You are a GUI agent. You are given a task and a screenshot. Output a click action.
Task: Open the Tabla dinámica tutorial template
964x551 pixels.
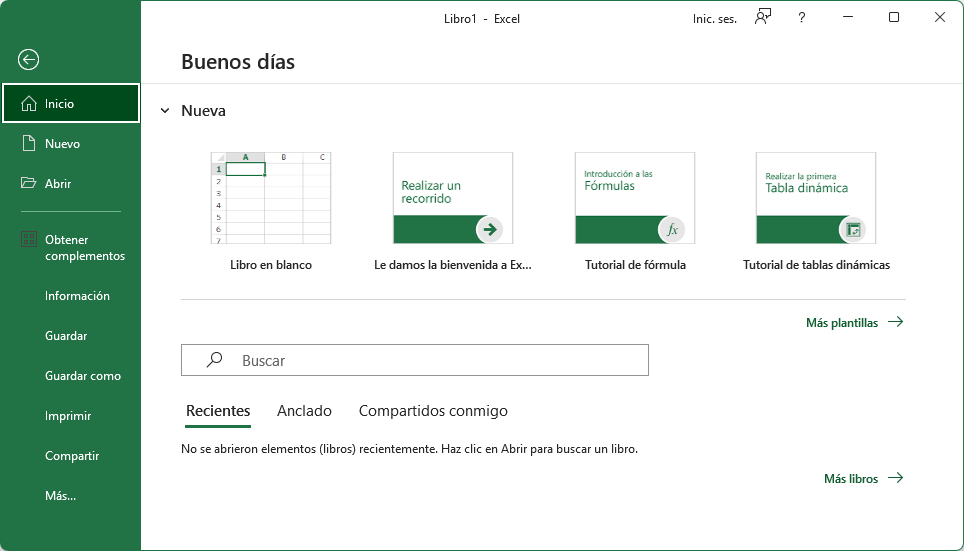[x=816, y=198]
